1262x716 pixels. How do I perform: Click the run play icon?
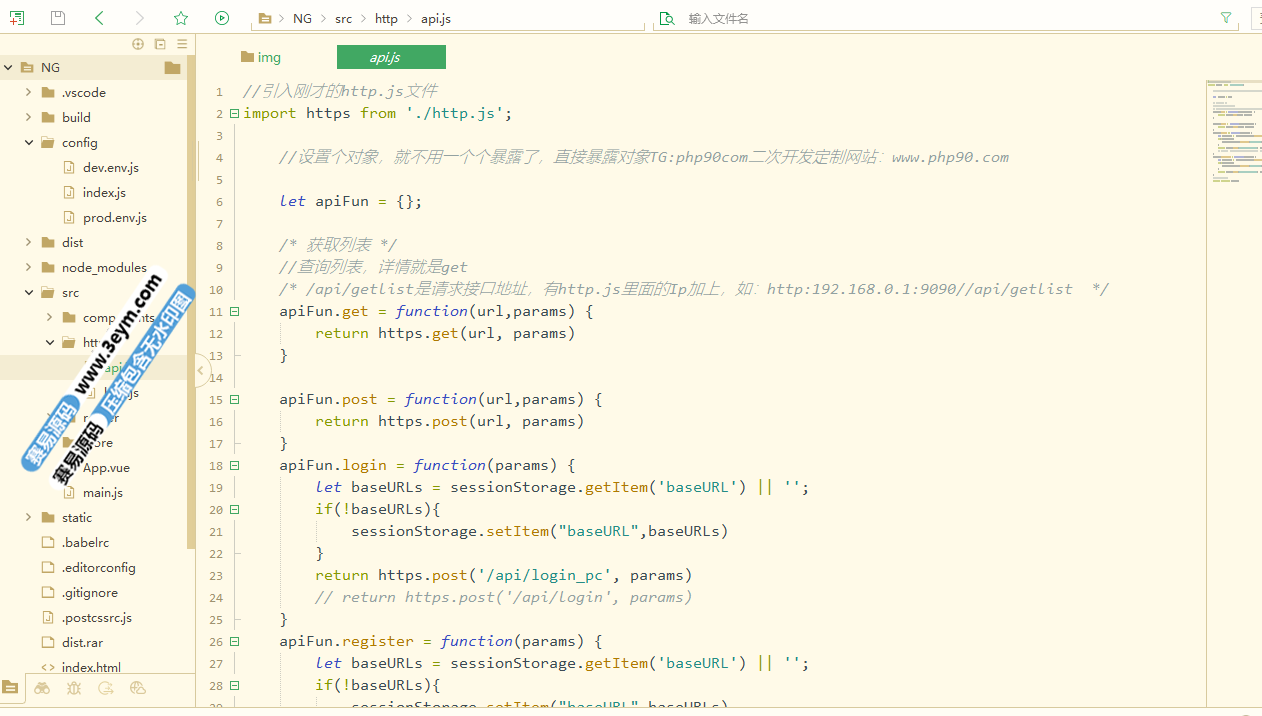222,18
